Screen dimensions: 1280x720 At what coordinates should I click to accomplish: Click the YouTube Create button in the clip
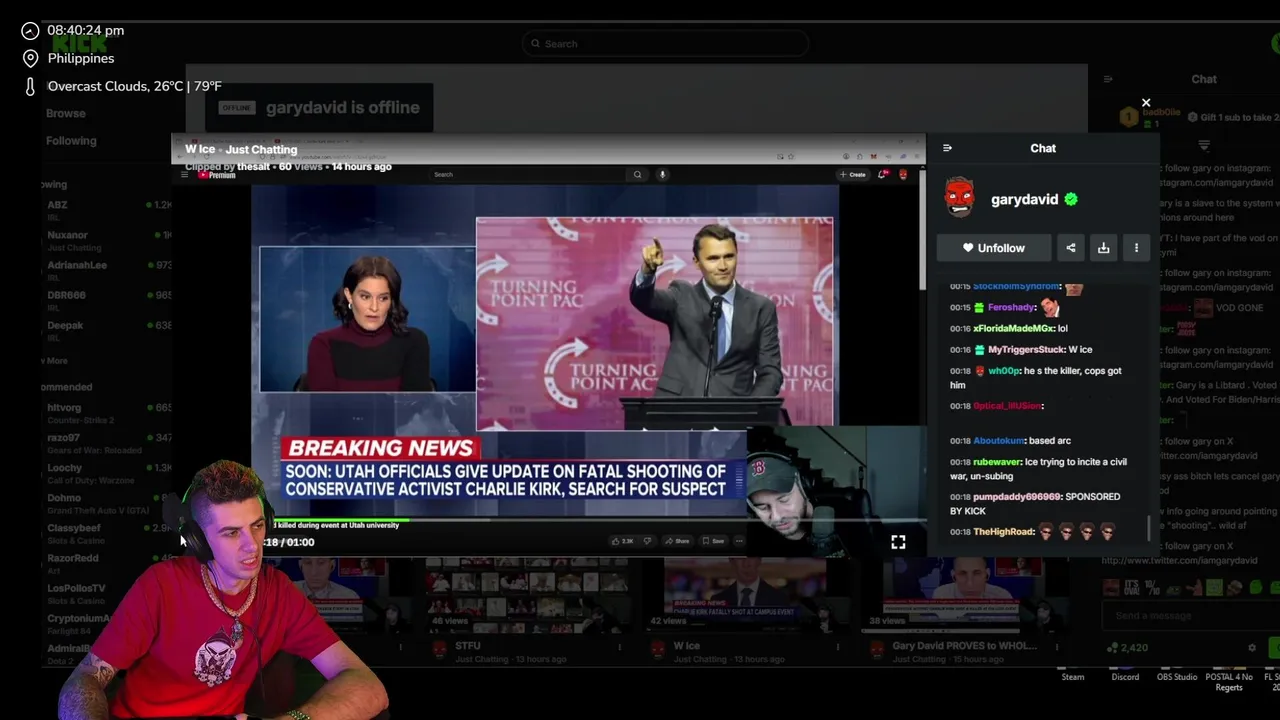[853, 174]
